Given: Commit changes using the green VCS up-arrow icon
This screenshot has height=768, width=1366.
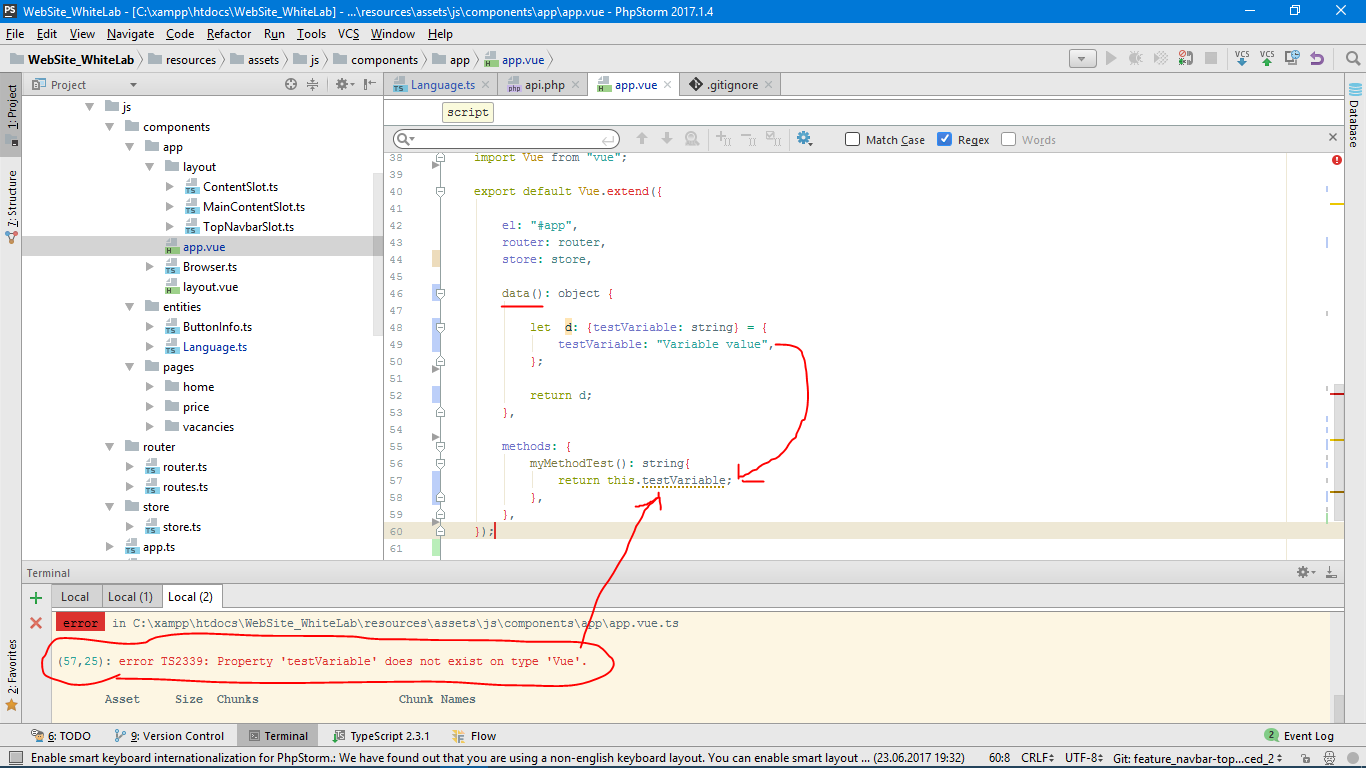Looking at the screenshot, I should coord(1266,60).
